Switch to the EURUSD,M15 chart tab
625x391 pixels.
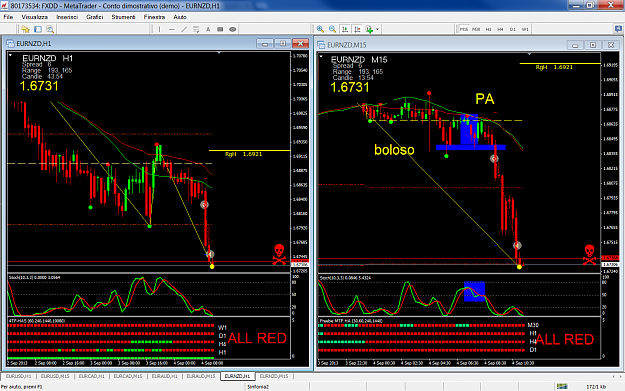[55, 376]
